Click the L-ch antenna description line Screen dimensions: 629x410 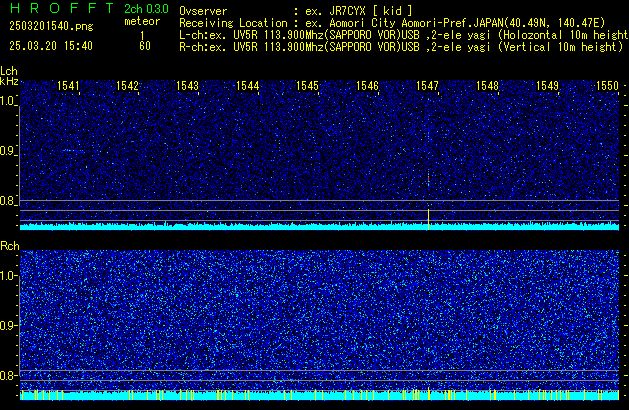point(404,35)
